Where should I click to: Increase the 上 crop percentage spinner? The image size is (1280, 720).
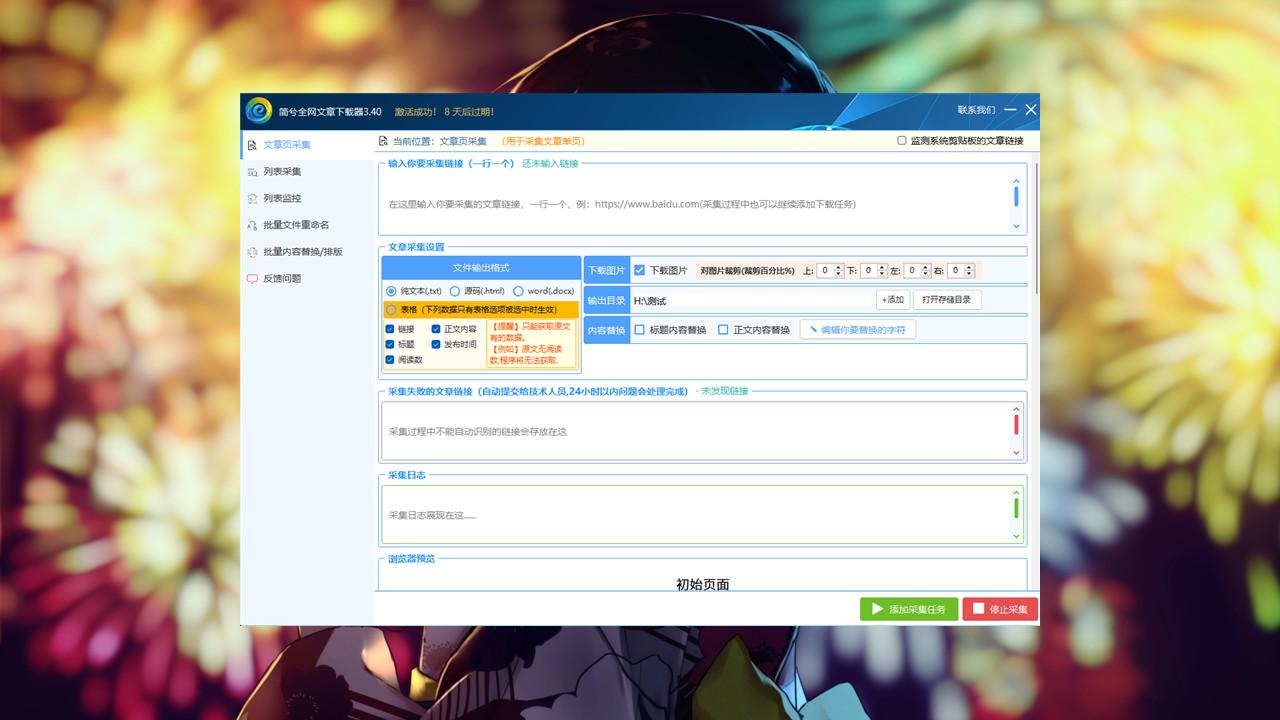coord(839,267)
